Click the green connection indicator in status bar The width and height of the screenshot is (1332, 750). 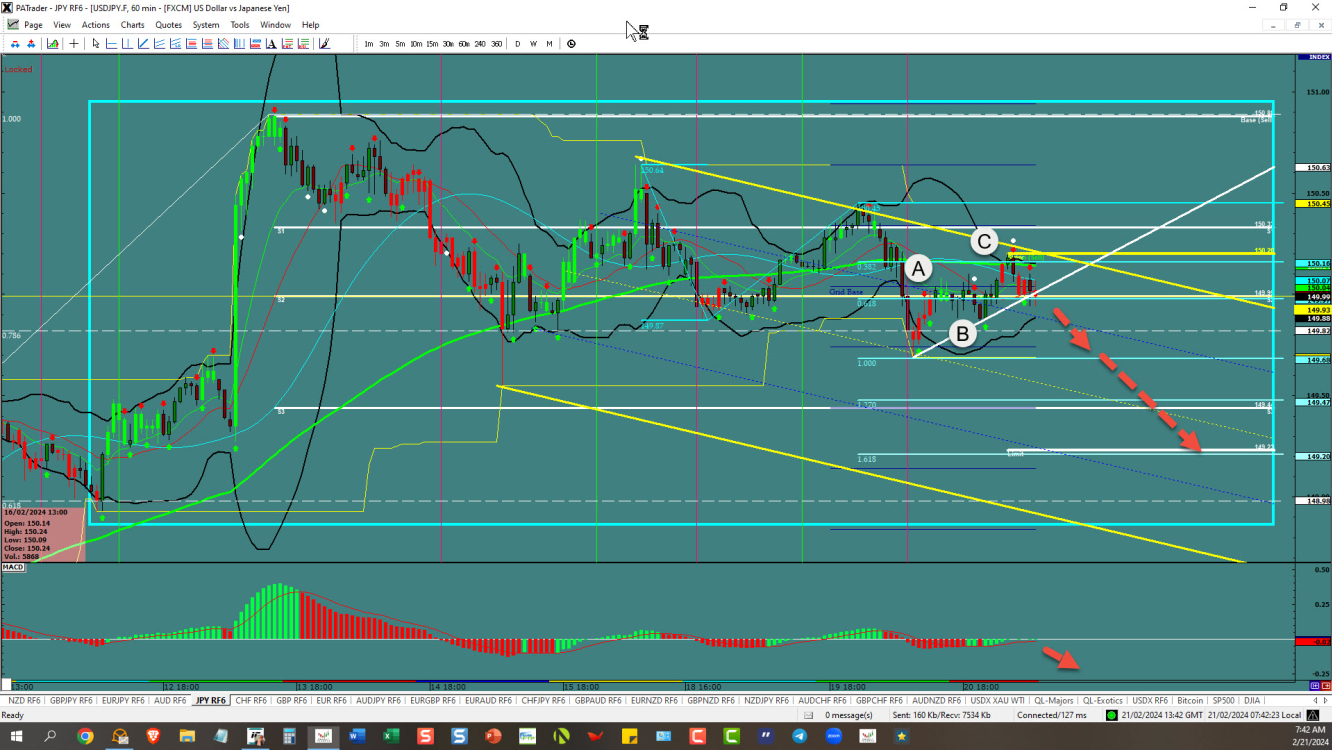click(x=1112, y=715)
